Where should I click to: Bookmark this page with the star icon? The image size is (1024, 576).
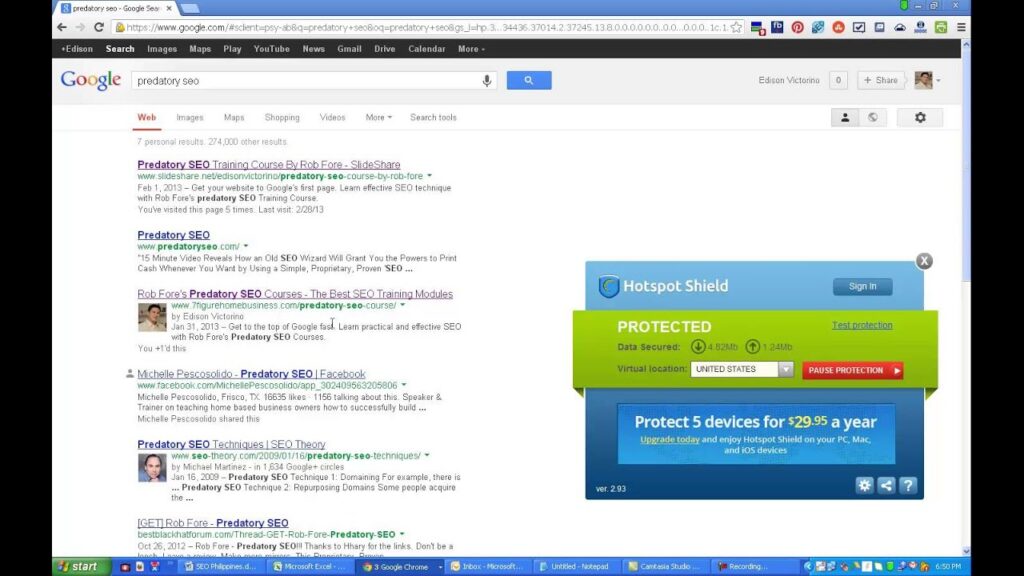(x=736, y=27)
